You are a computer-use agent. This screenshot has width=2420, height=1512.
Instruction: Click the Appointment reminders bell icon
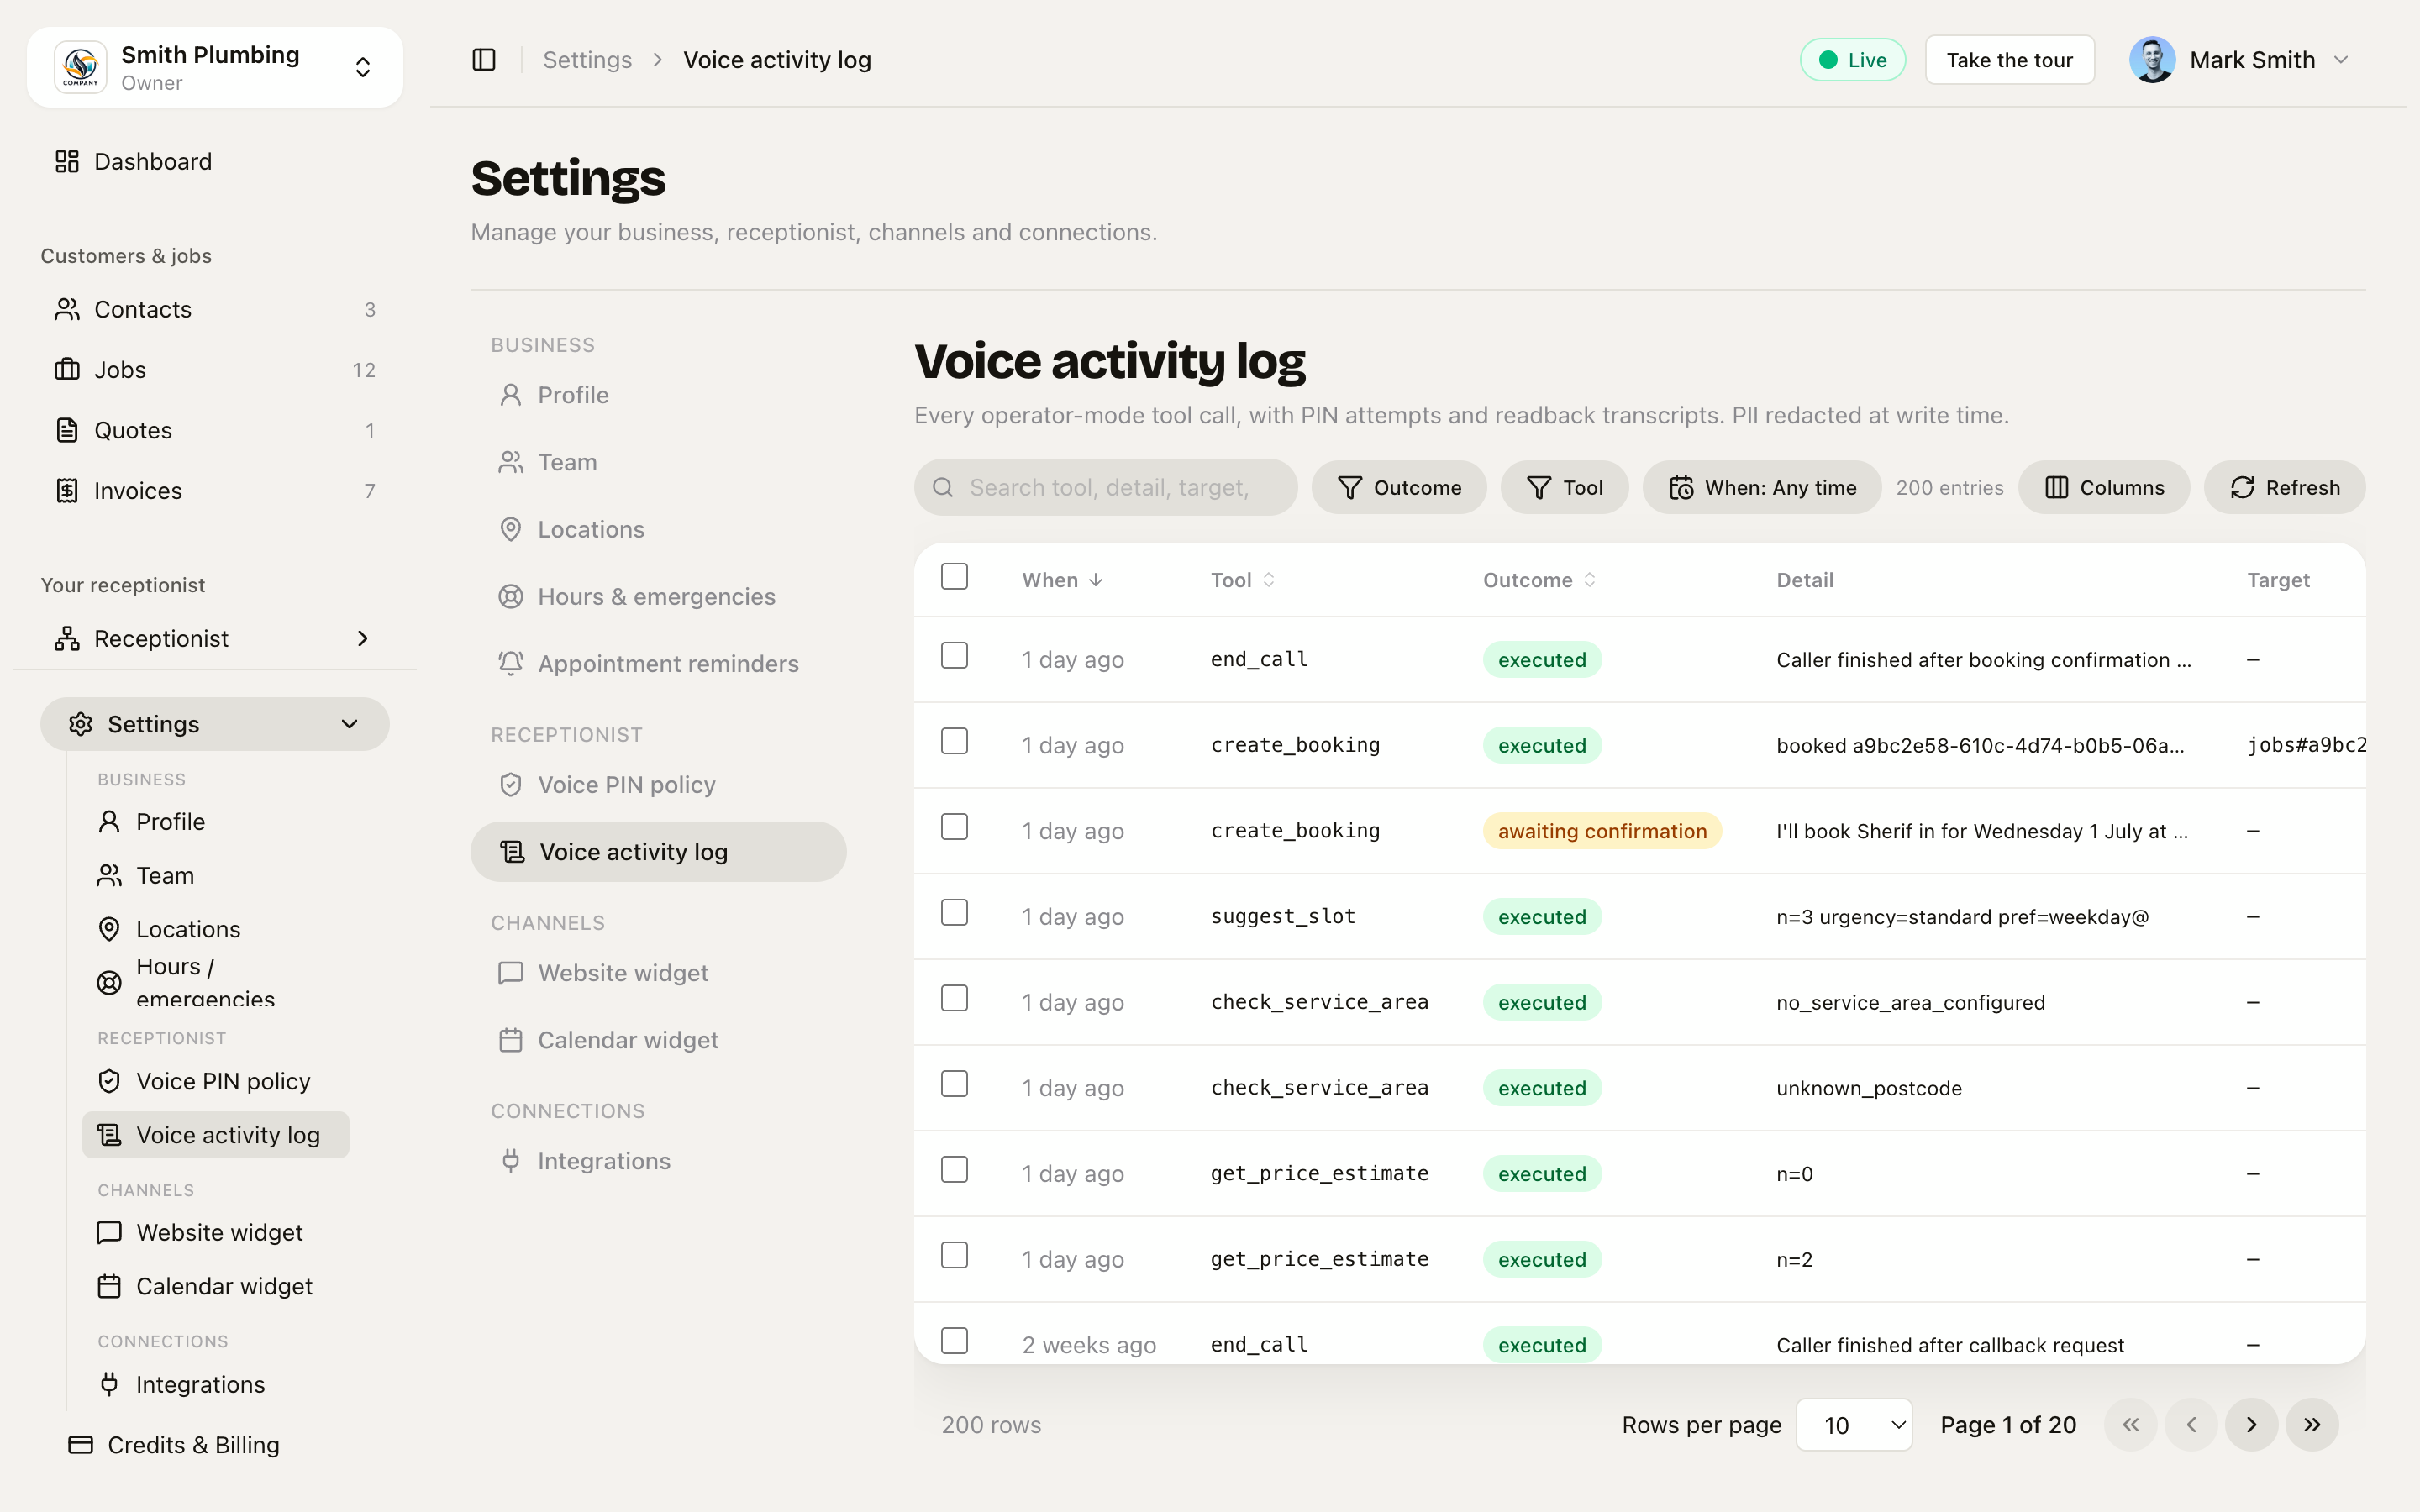point(511,664)
